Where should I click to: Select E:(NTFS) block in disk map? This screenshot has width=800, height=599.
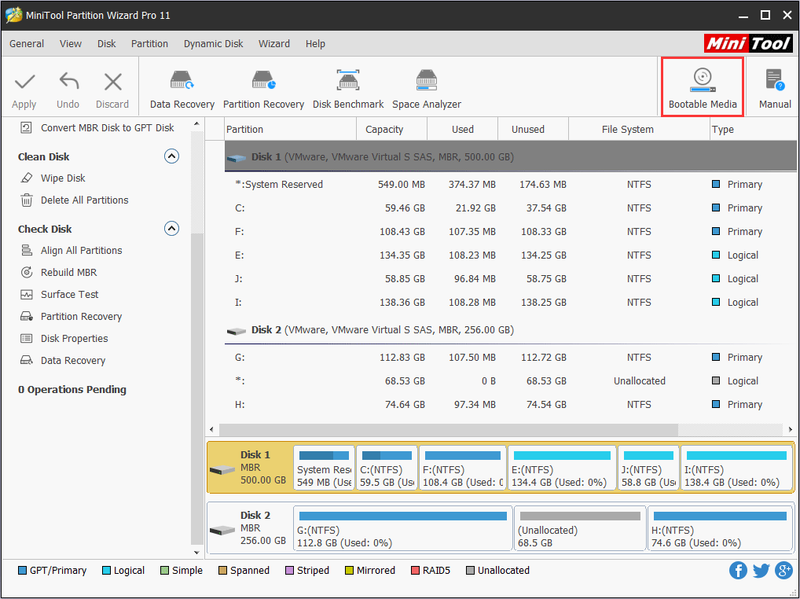[562, 468]
